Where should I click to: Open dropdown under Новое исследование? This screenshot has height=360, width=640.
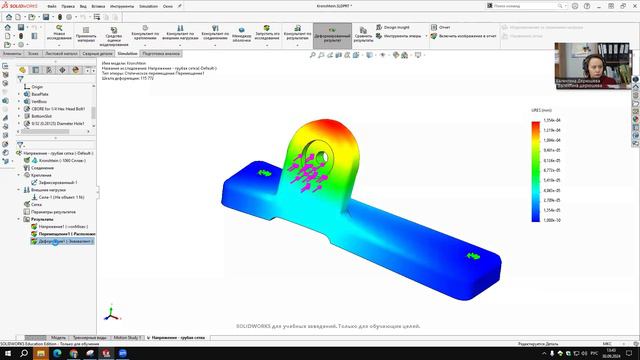point(59,45)
